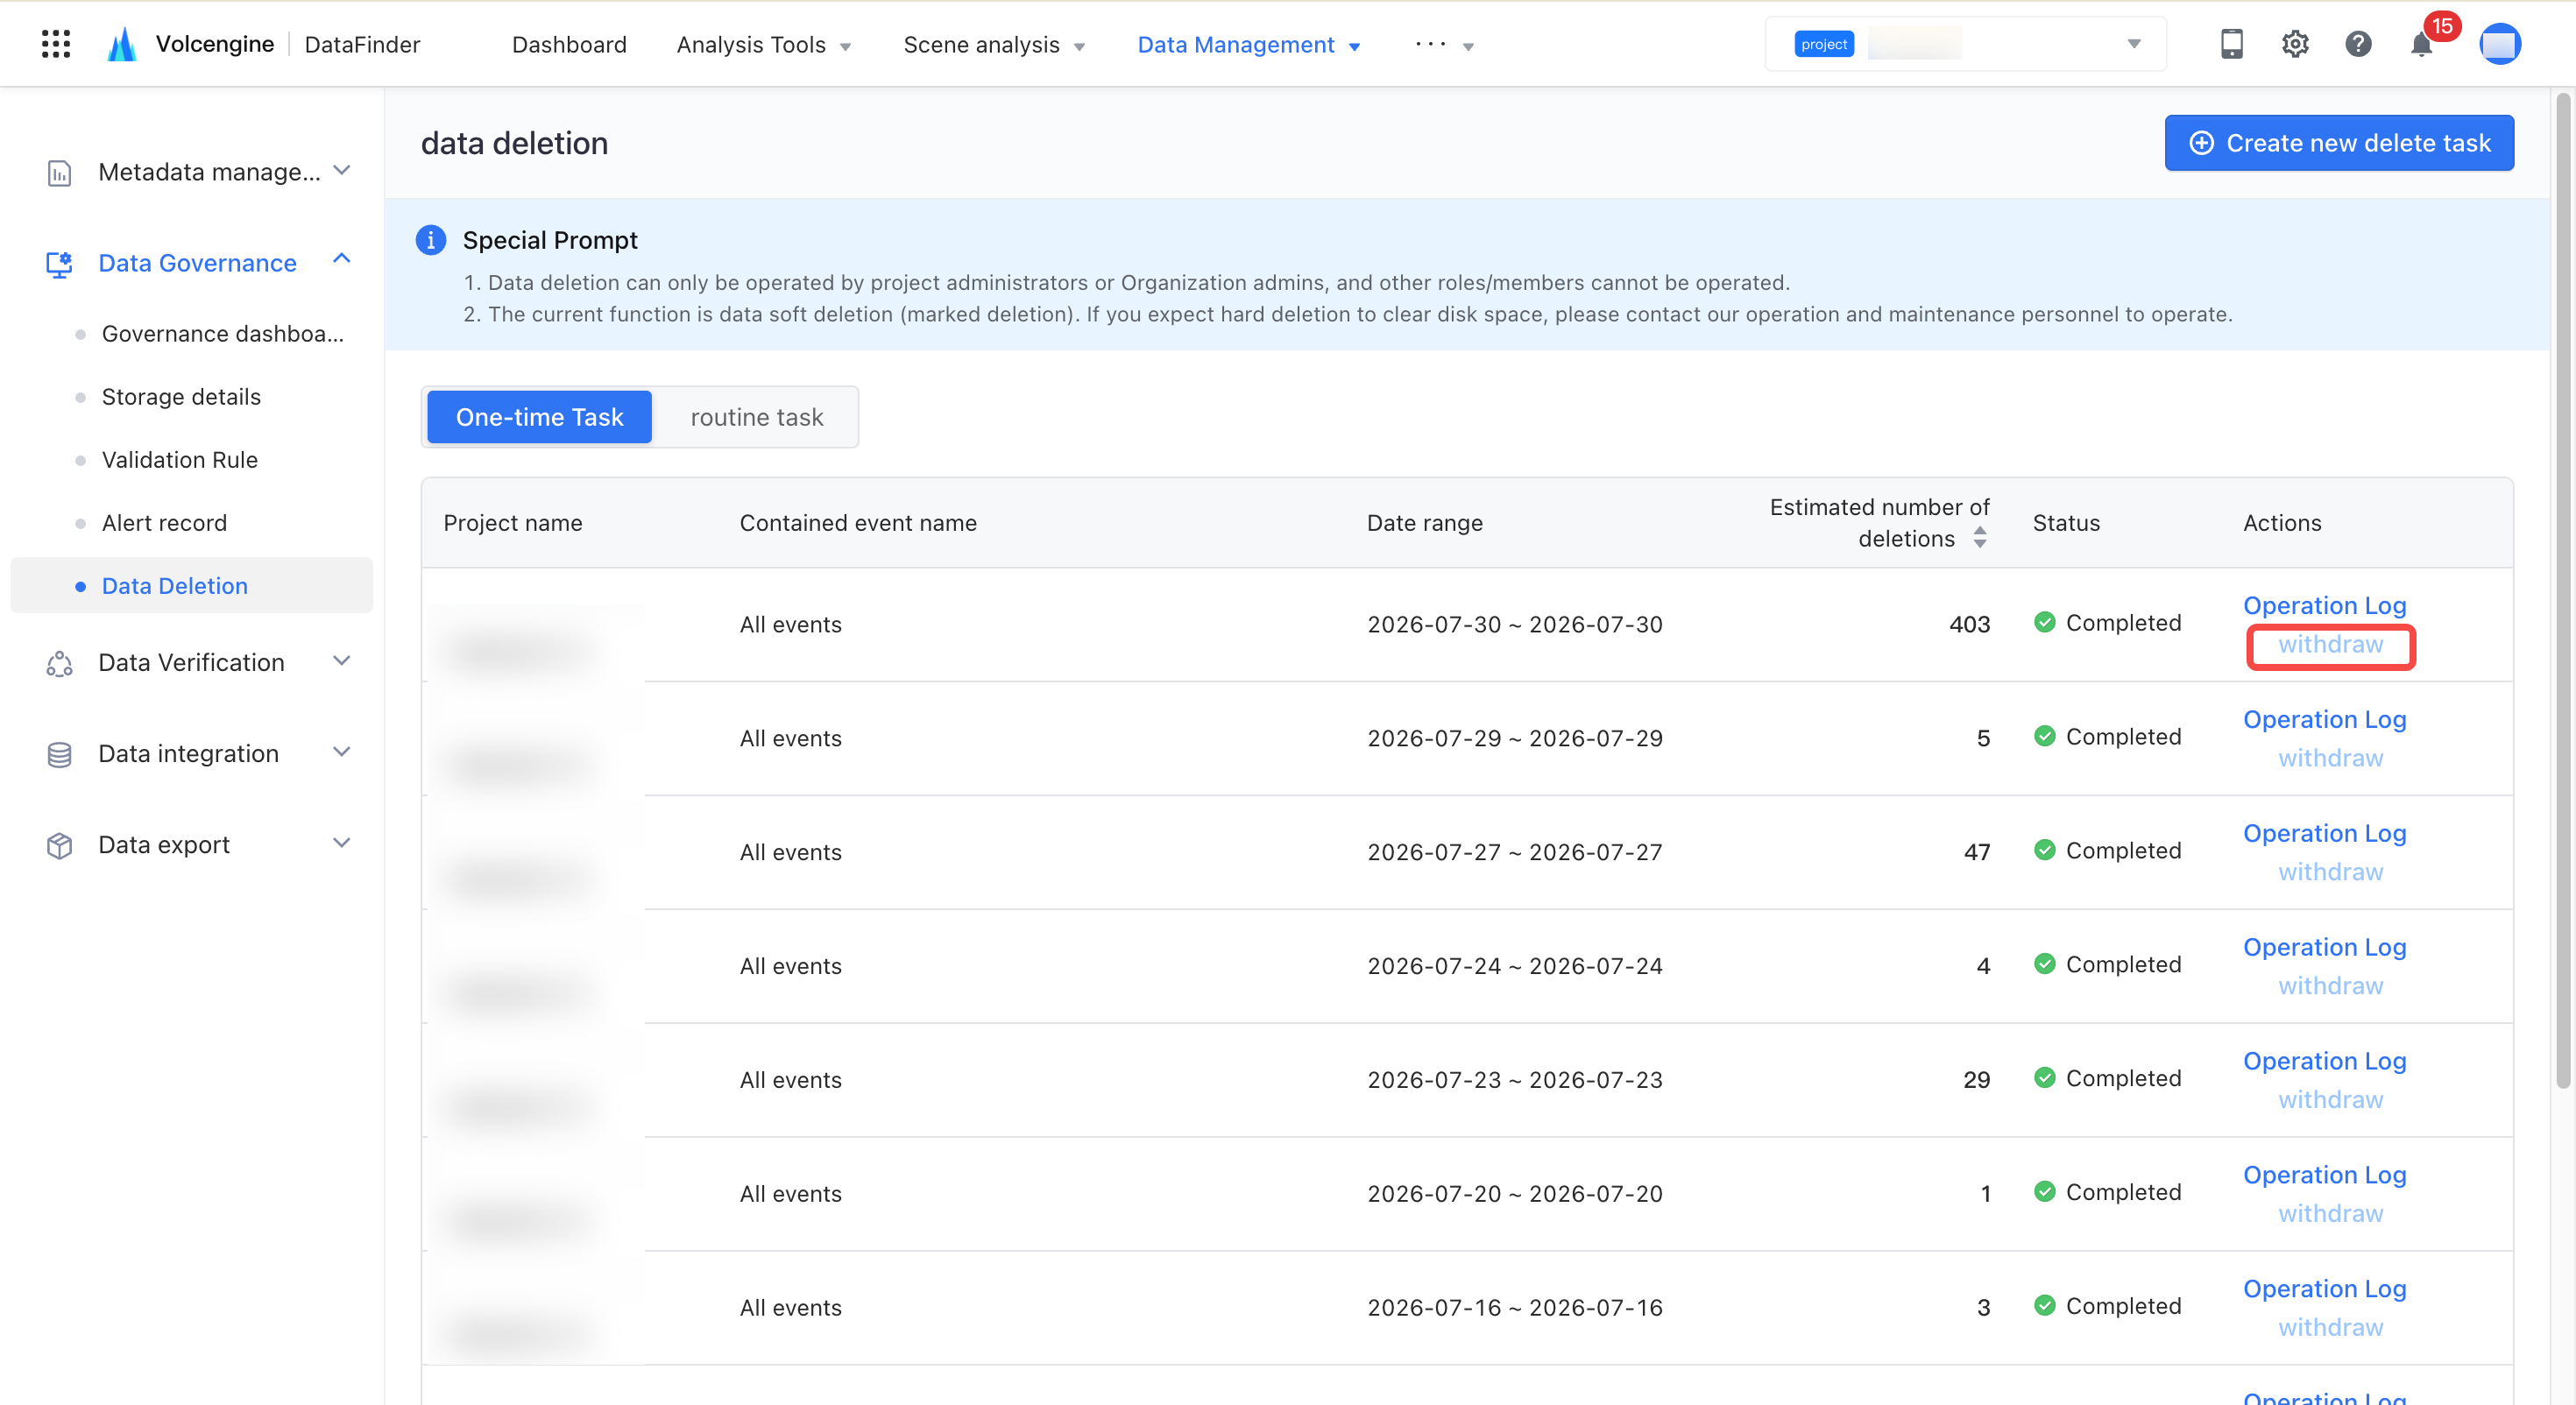Viewport: 2576px width, 1405px height.
Task: Click the Completed status for 2026-07-20
Action: point(2107,1192)
